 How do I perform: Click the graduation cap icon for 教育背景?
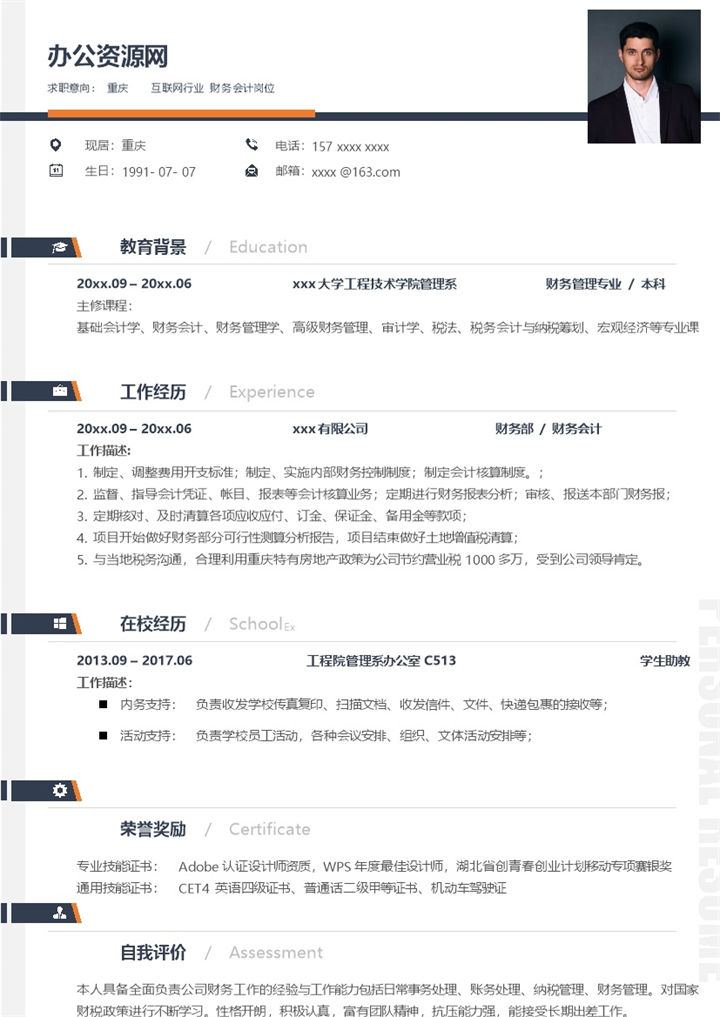pyautogui.click(x=60, y=247)
